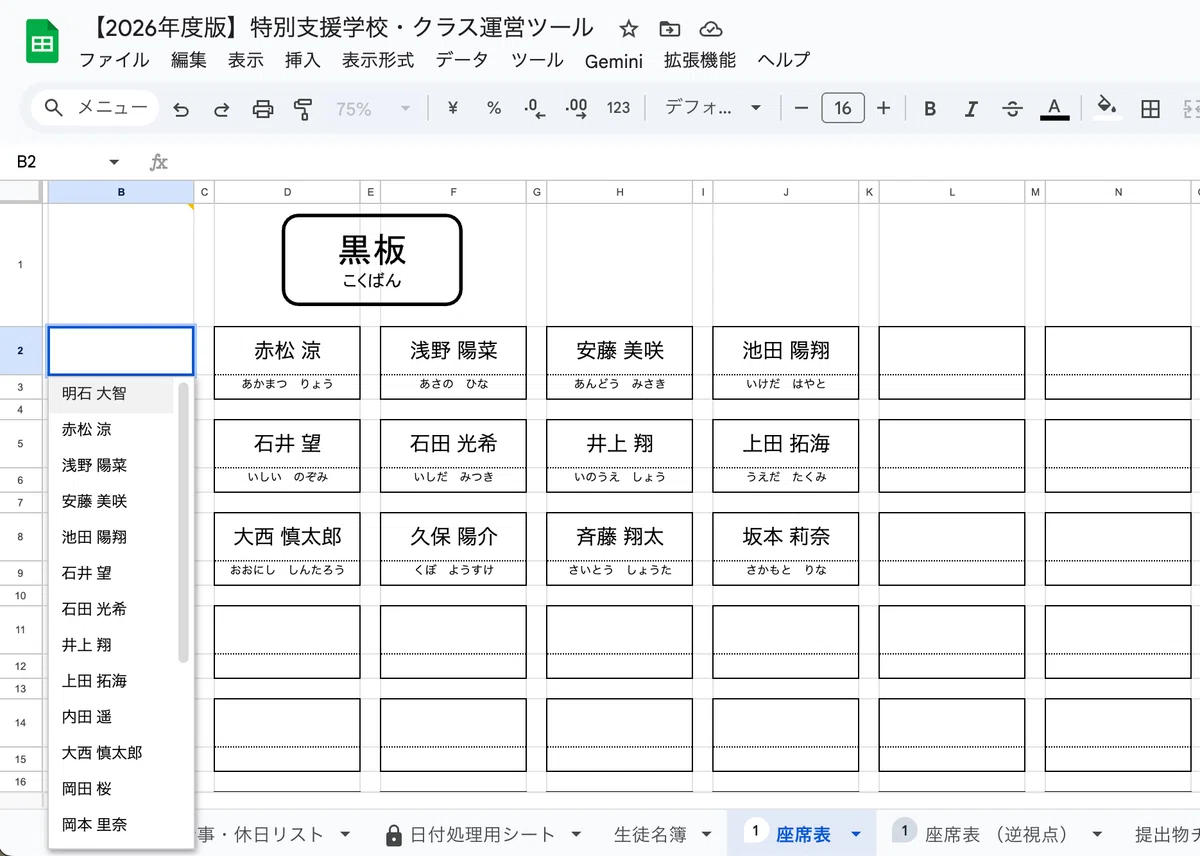Open the text color picker
Screen dimensions: 1200x856
(1054, 109)
